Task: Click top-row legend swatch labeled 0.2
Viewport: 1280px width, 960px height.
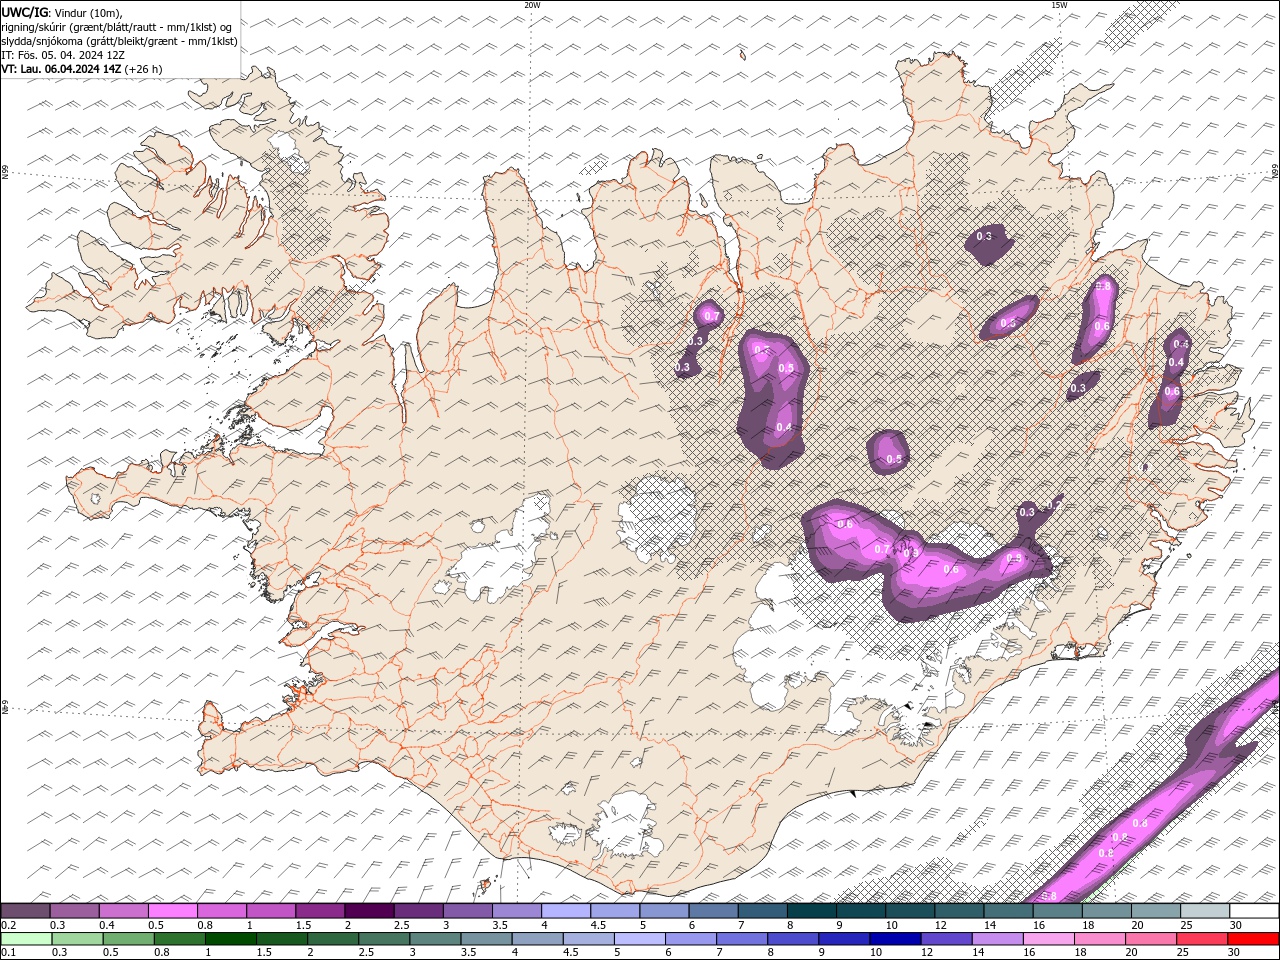Action: pos(25,910)
